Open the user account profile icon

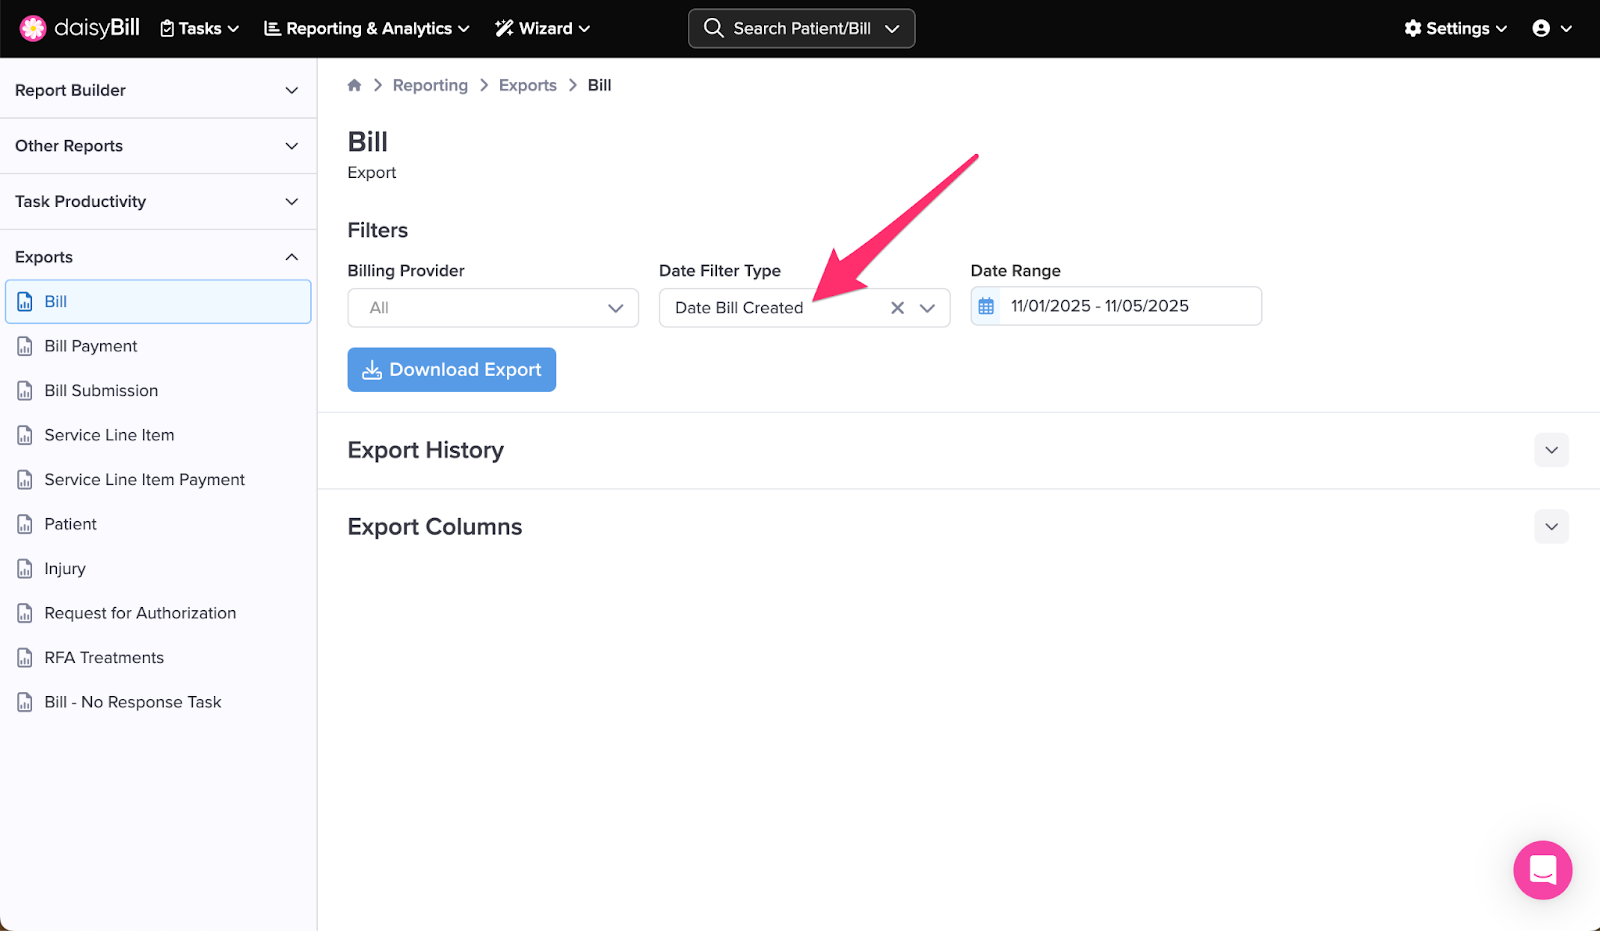(x=1541, y=28)
